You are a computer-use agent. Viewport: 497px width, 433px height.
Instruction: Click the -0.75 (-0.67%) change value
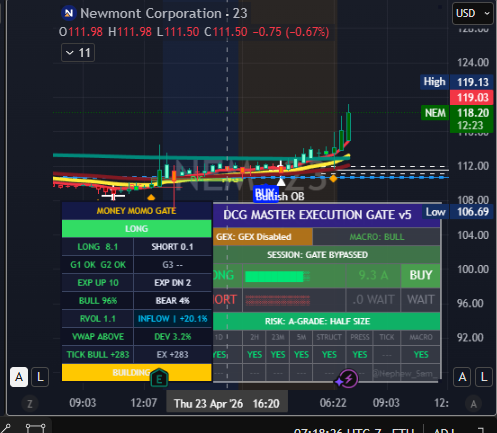291,32
